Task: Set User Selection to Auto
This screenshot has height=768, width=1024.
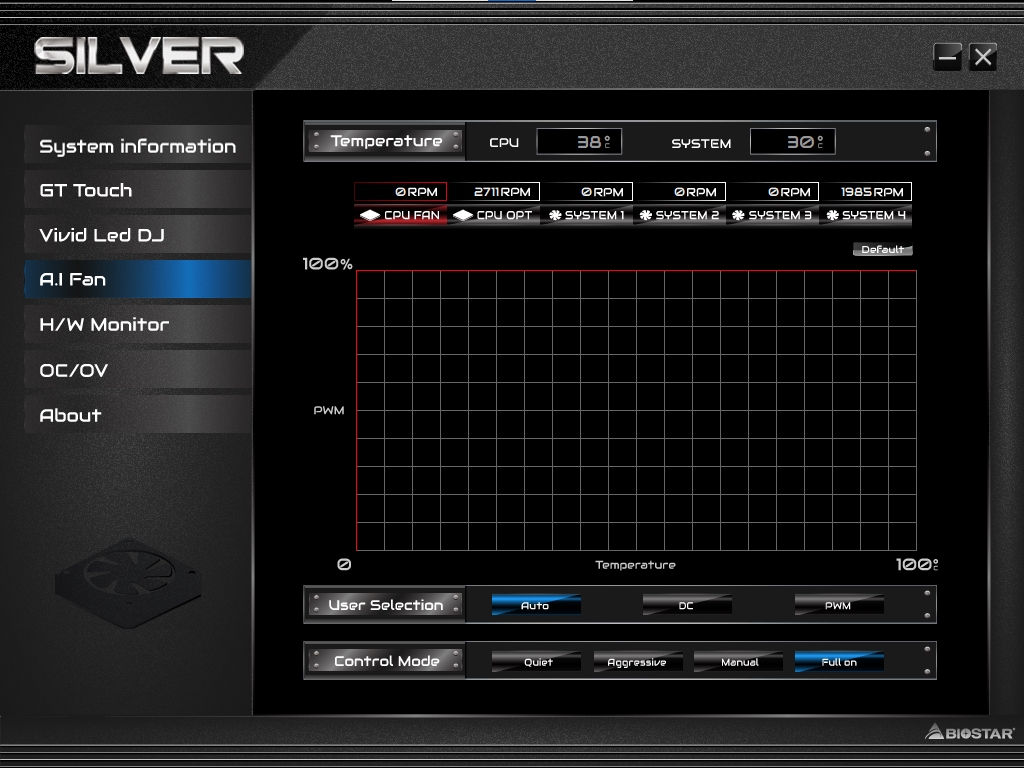Action: pos(536,605)
